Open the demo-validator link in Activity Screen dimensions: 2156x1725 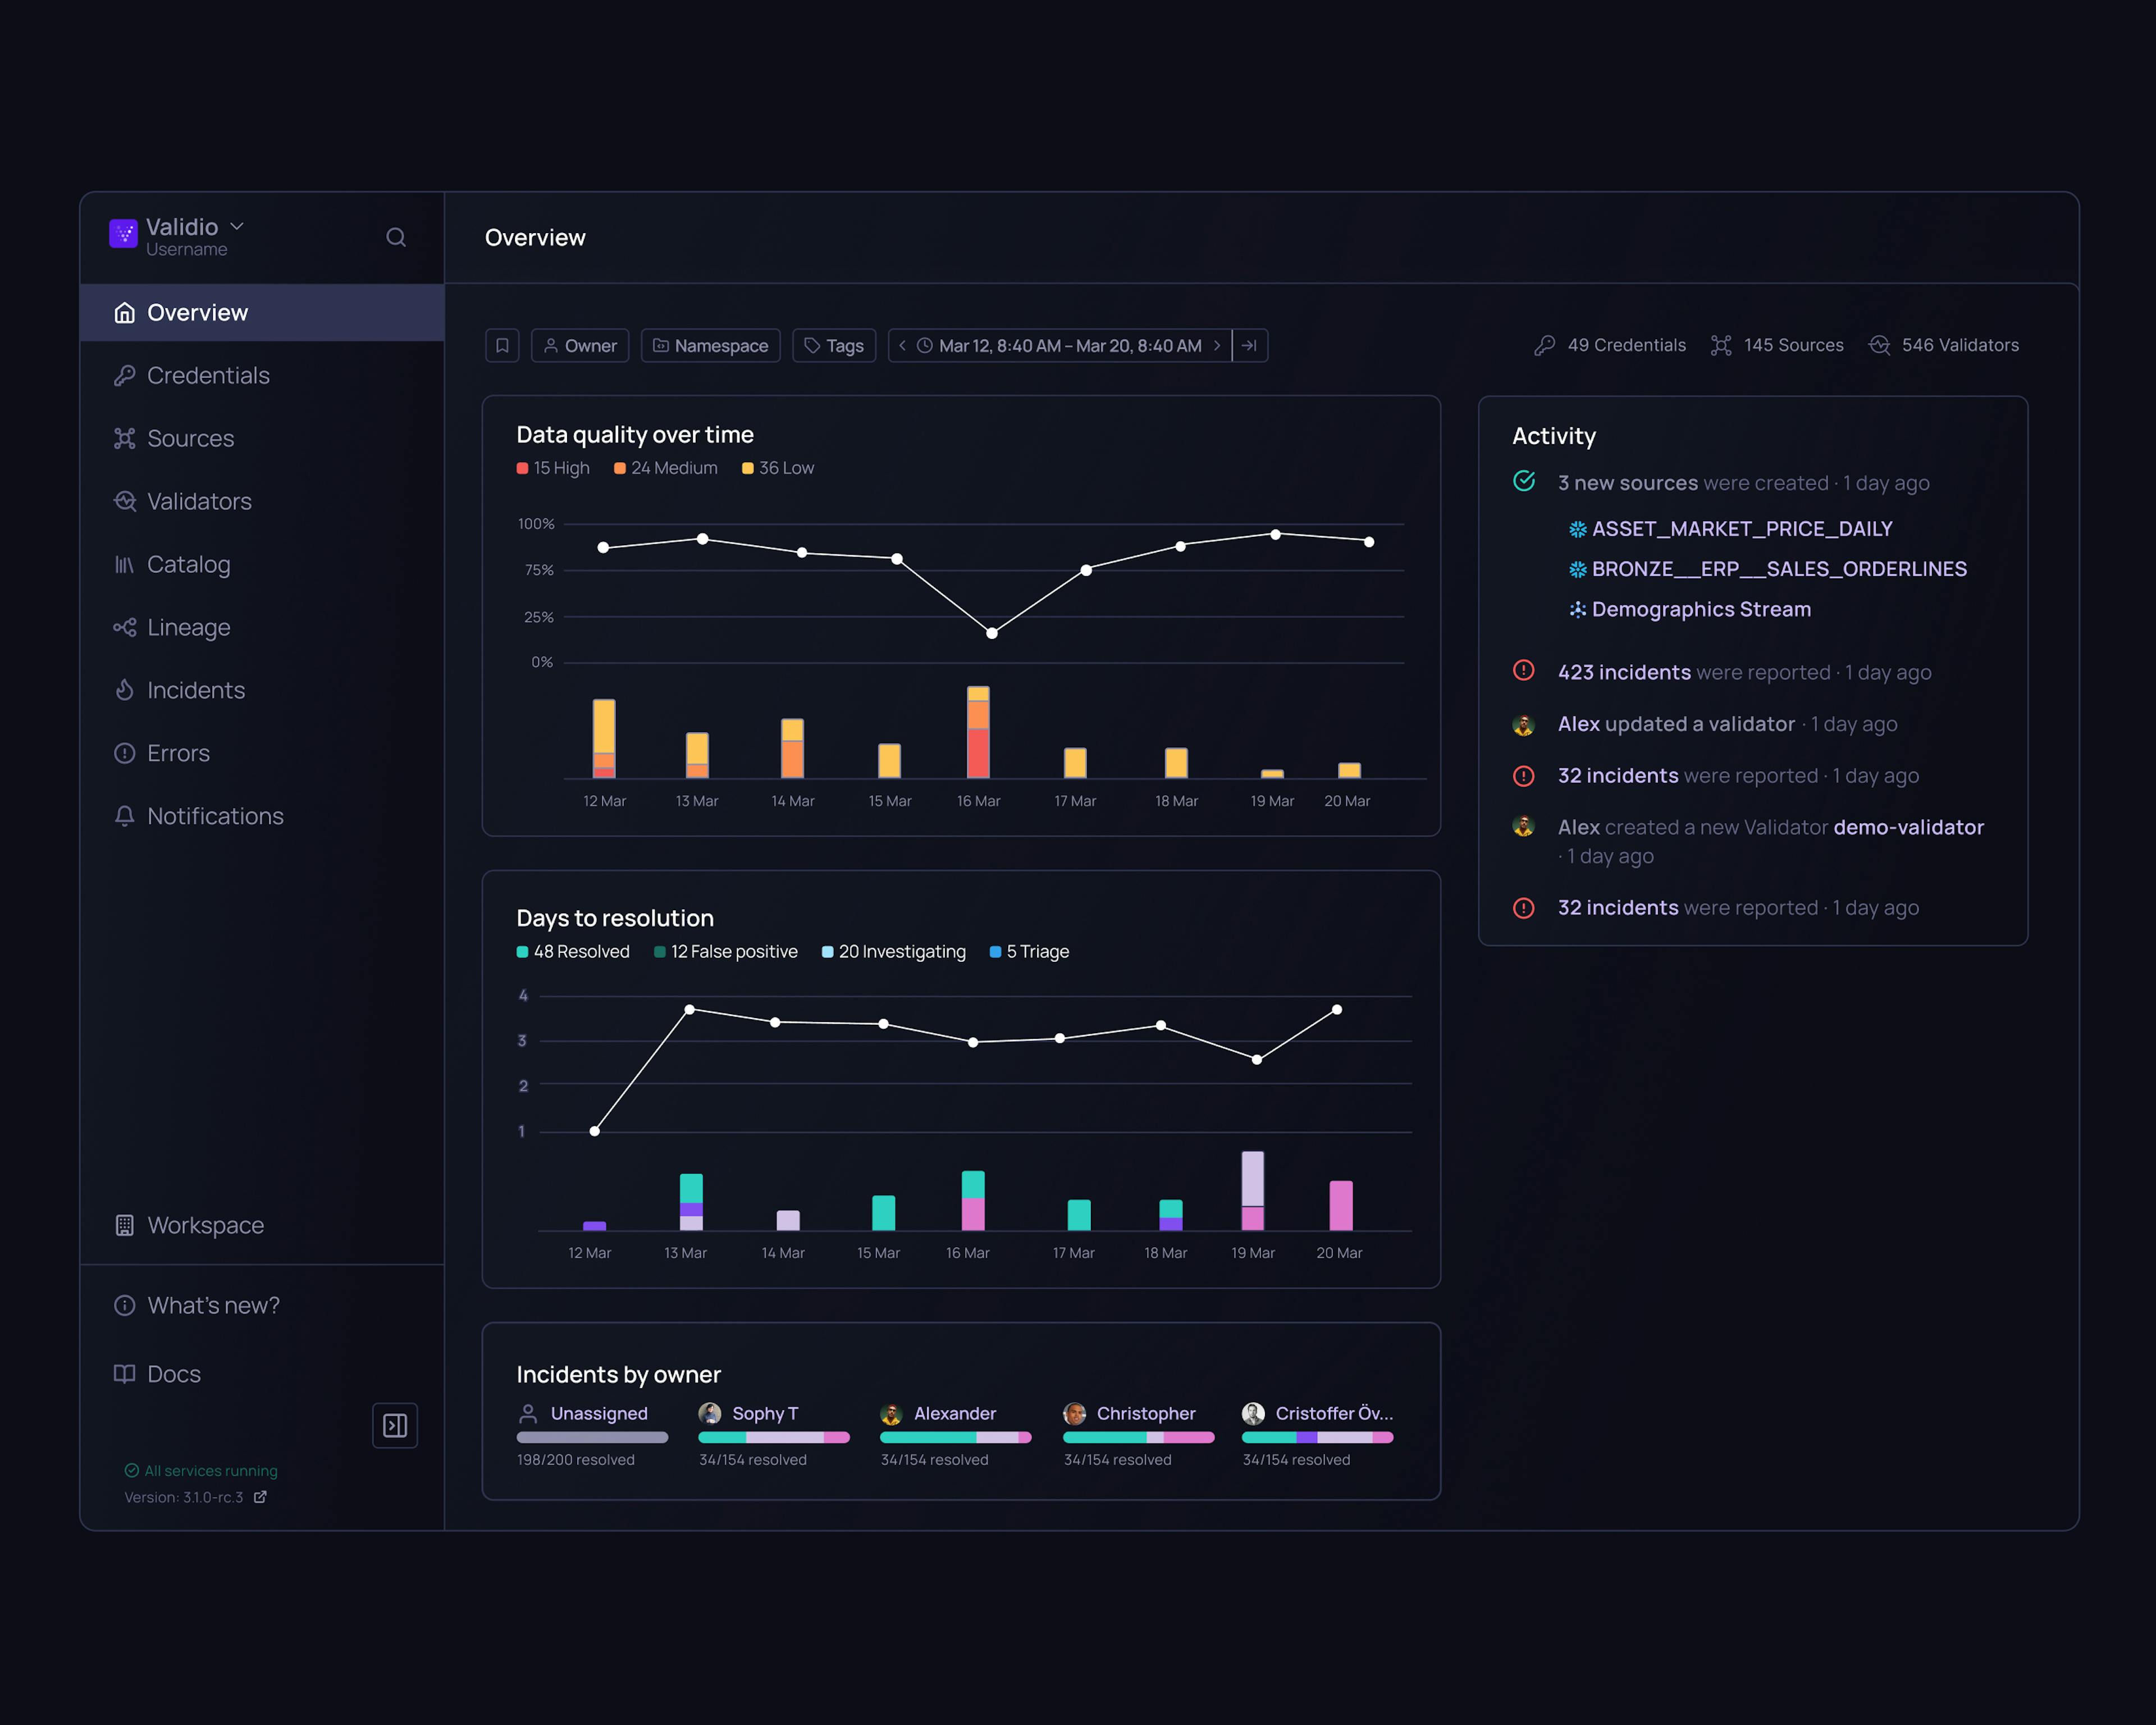[1908, 827]
